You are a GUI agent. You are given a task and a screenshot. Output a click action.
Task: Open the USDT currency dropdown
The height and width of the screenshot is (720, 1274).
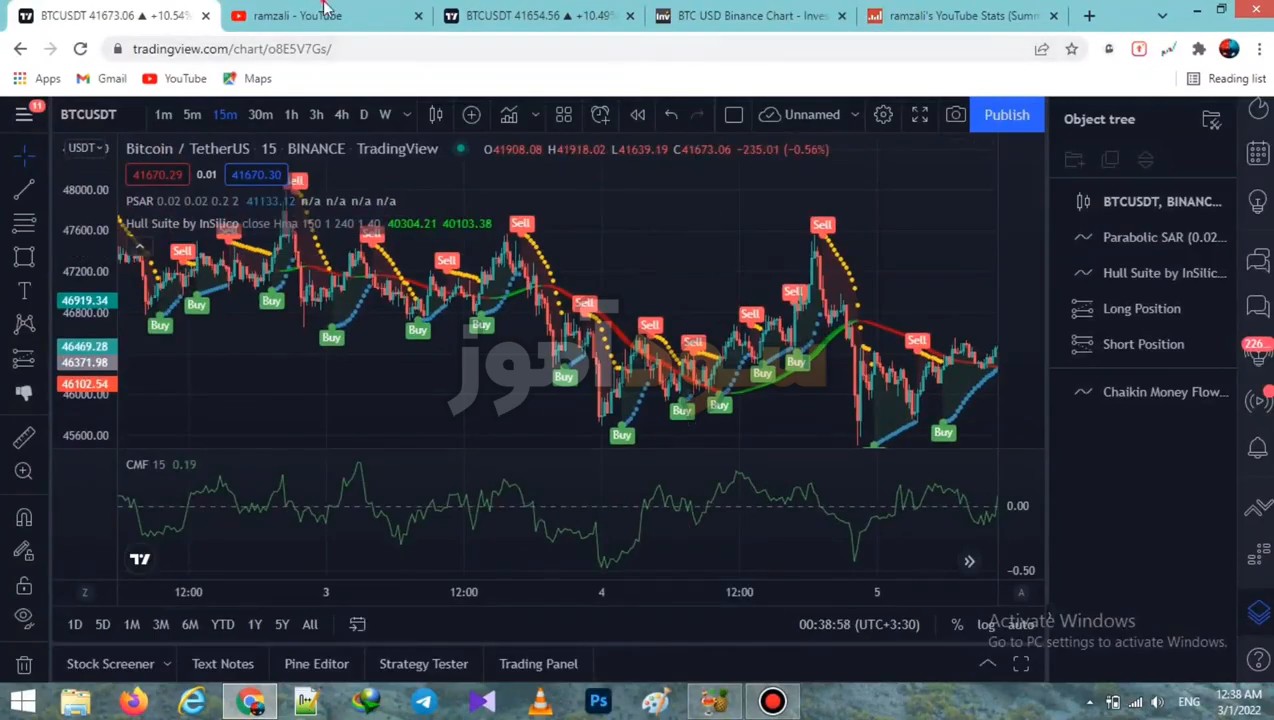coord(87,148)
